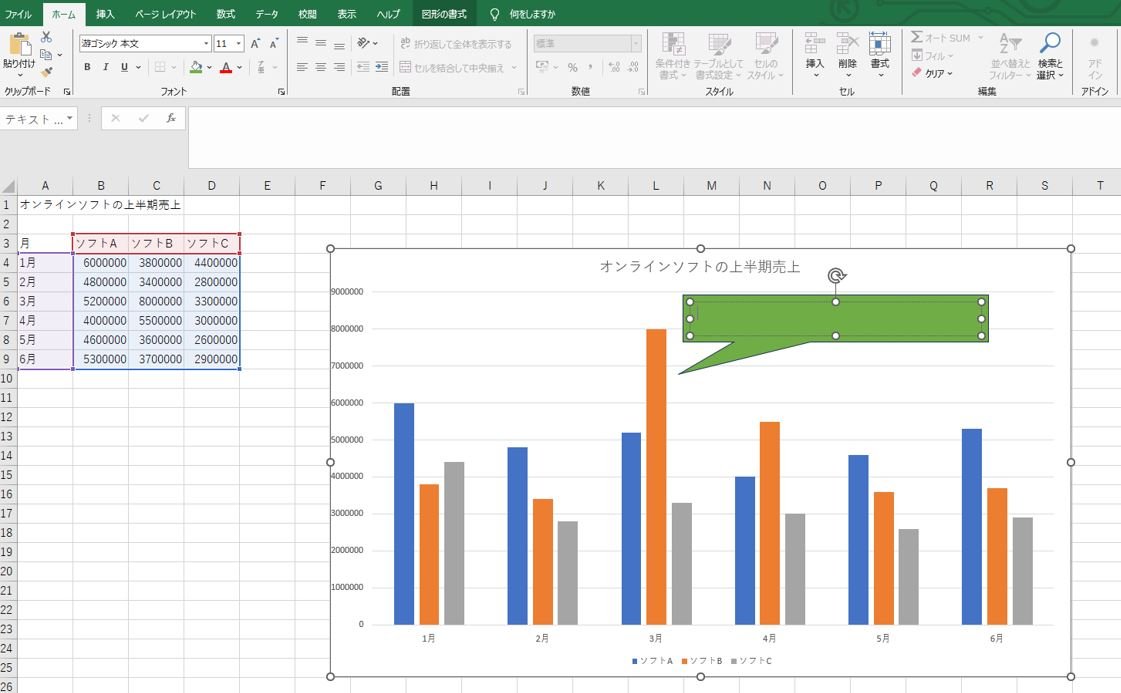Apply comma style
This screenshot has height=693, width=1121.
click(591, 67)
